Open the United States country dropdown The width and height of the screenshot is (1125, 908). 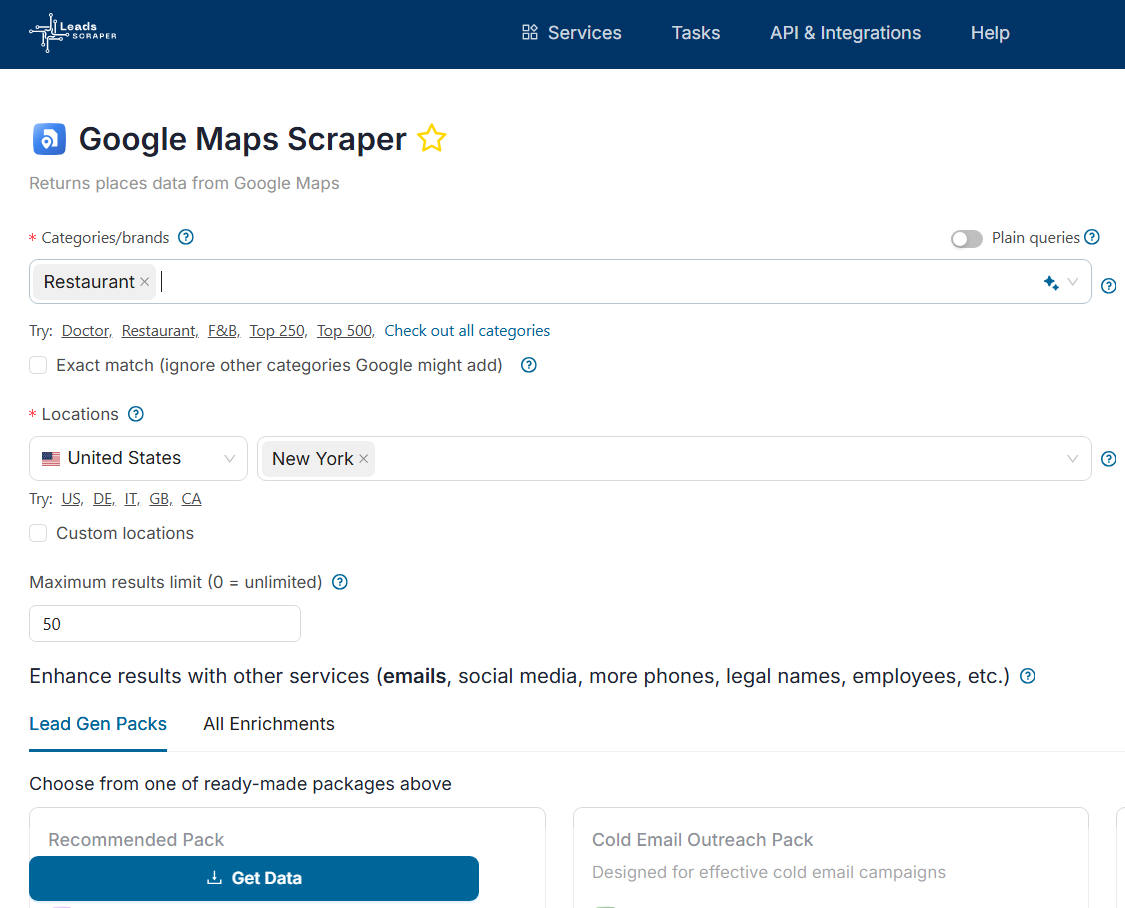point(138,458)
